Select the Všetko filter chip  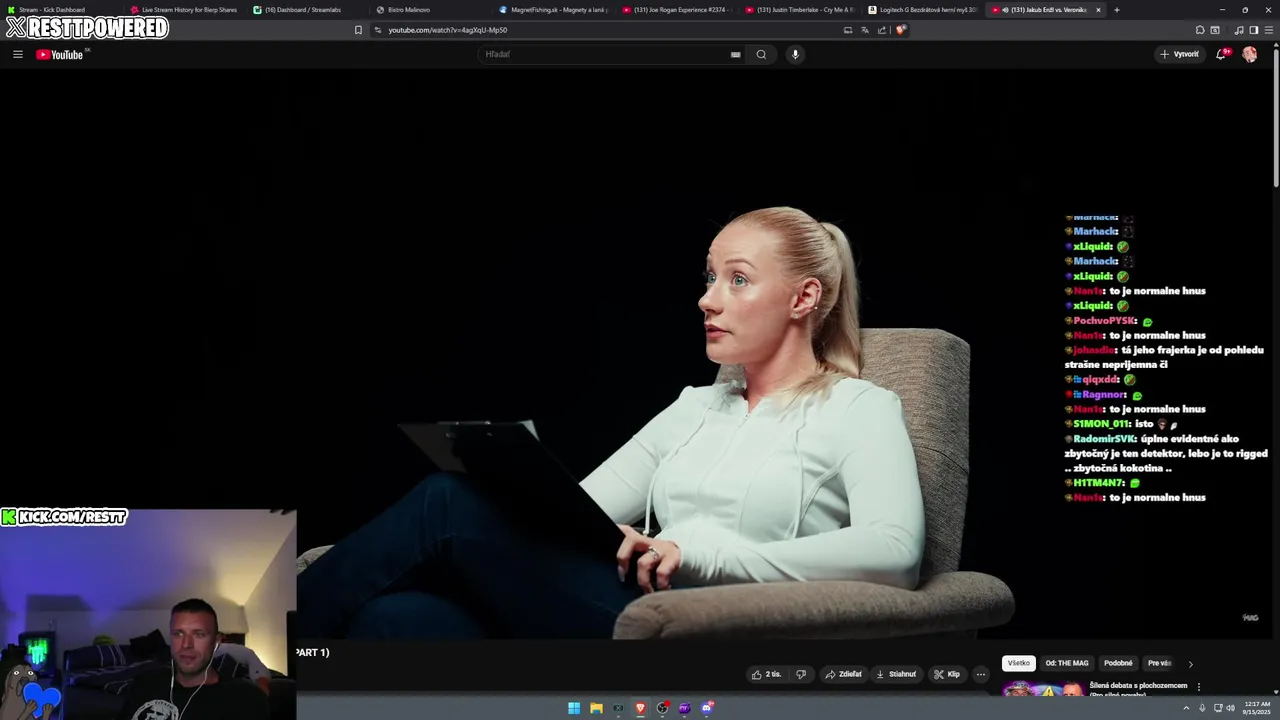1018,663
